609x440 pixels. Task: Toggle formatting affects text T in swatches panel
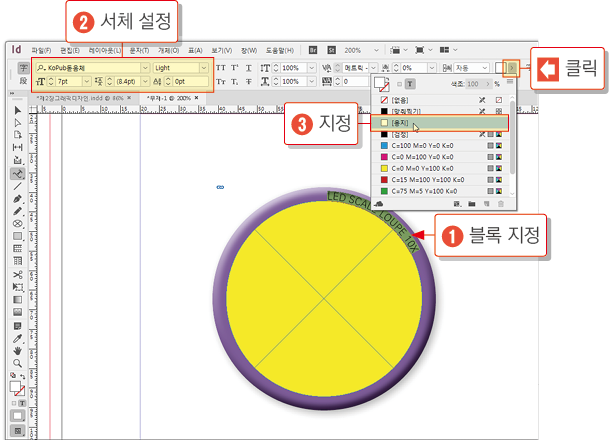(x=410, y=84)
